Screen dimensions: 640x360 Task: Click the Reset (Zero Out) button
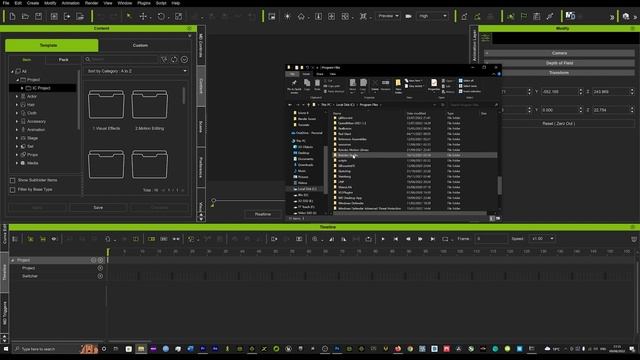pyautogui.click(x=559, y=123)
